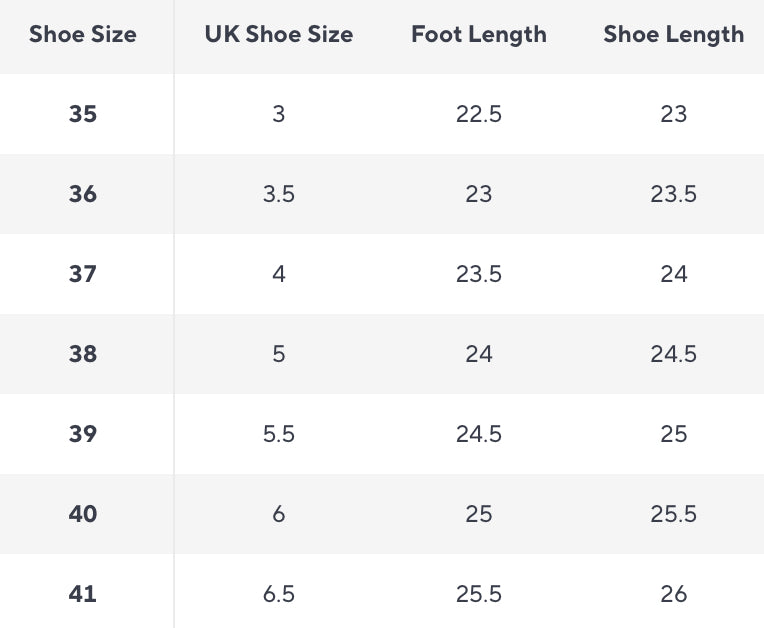Select shoe size 39 cell
764x628 pixels.
[83, 434]
